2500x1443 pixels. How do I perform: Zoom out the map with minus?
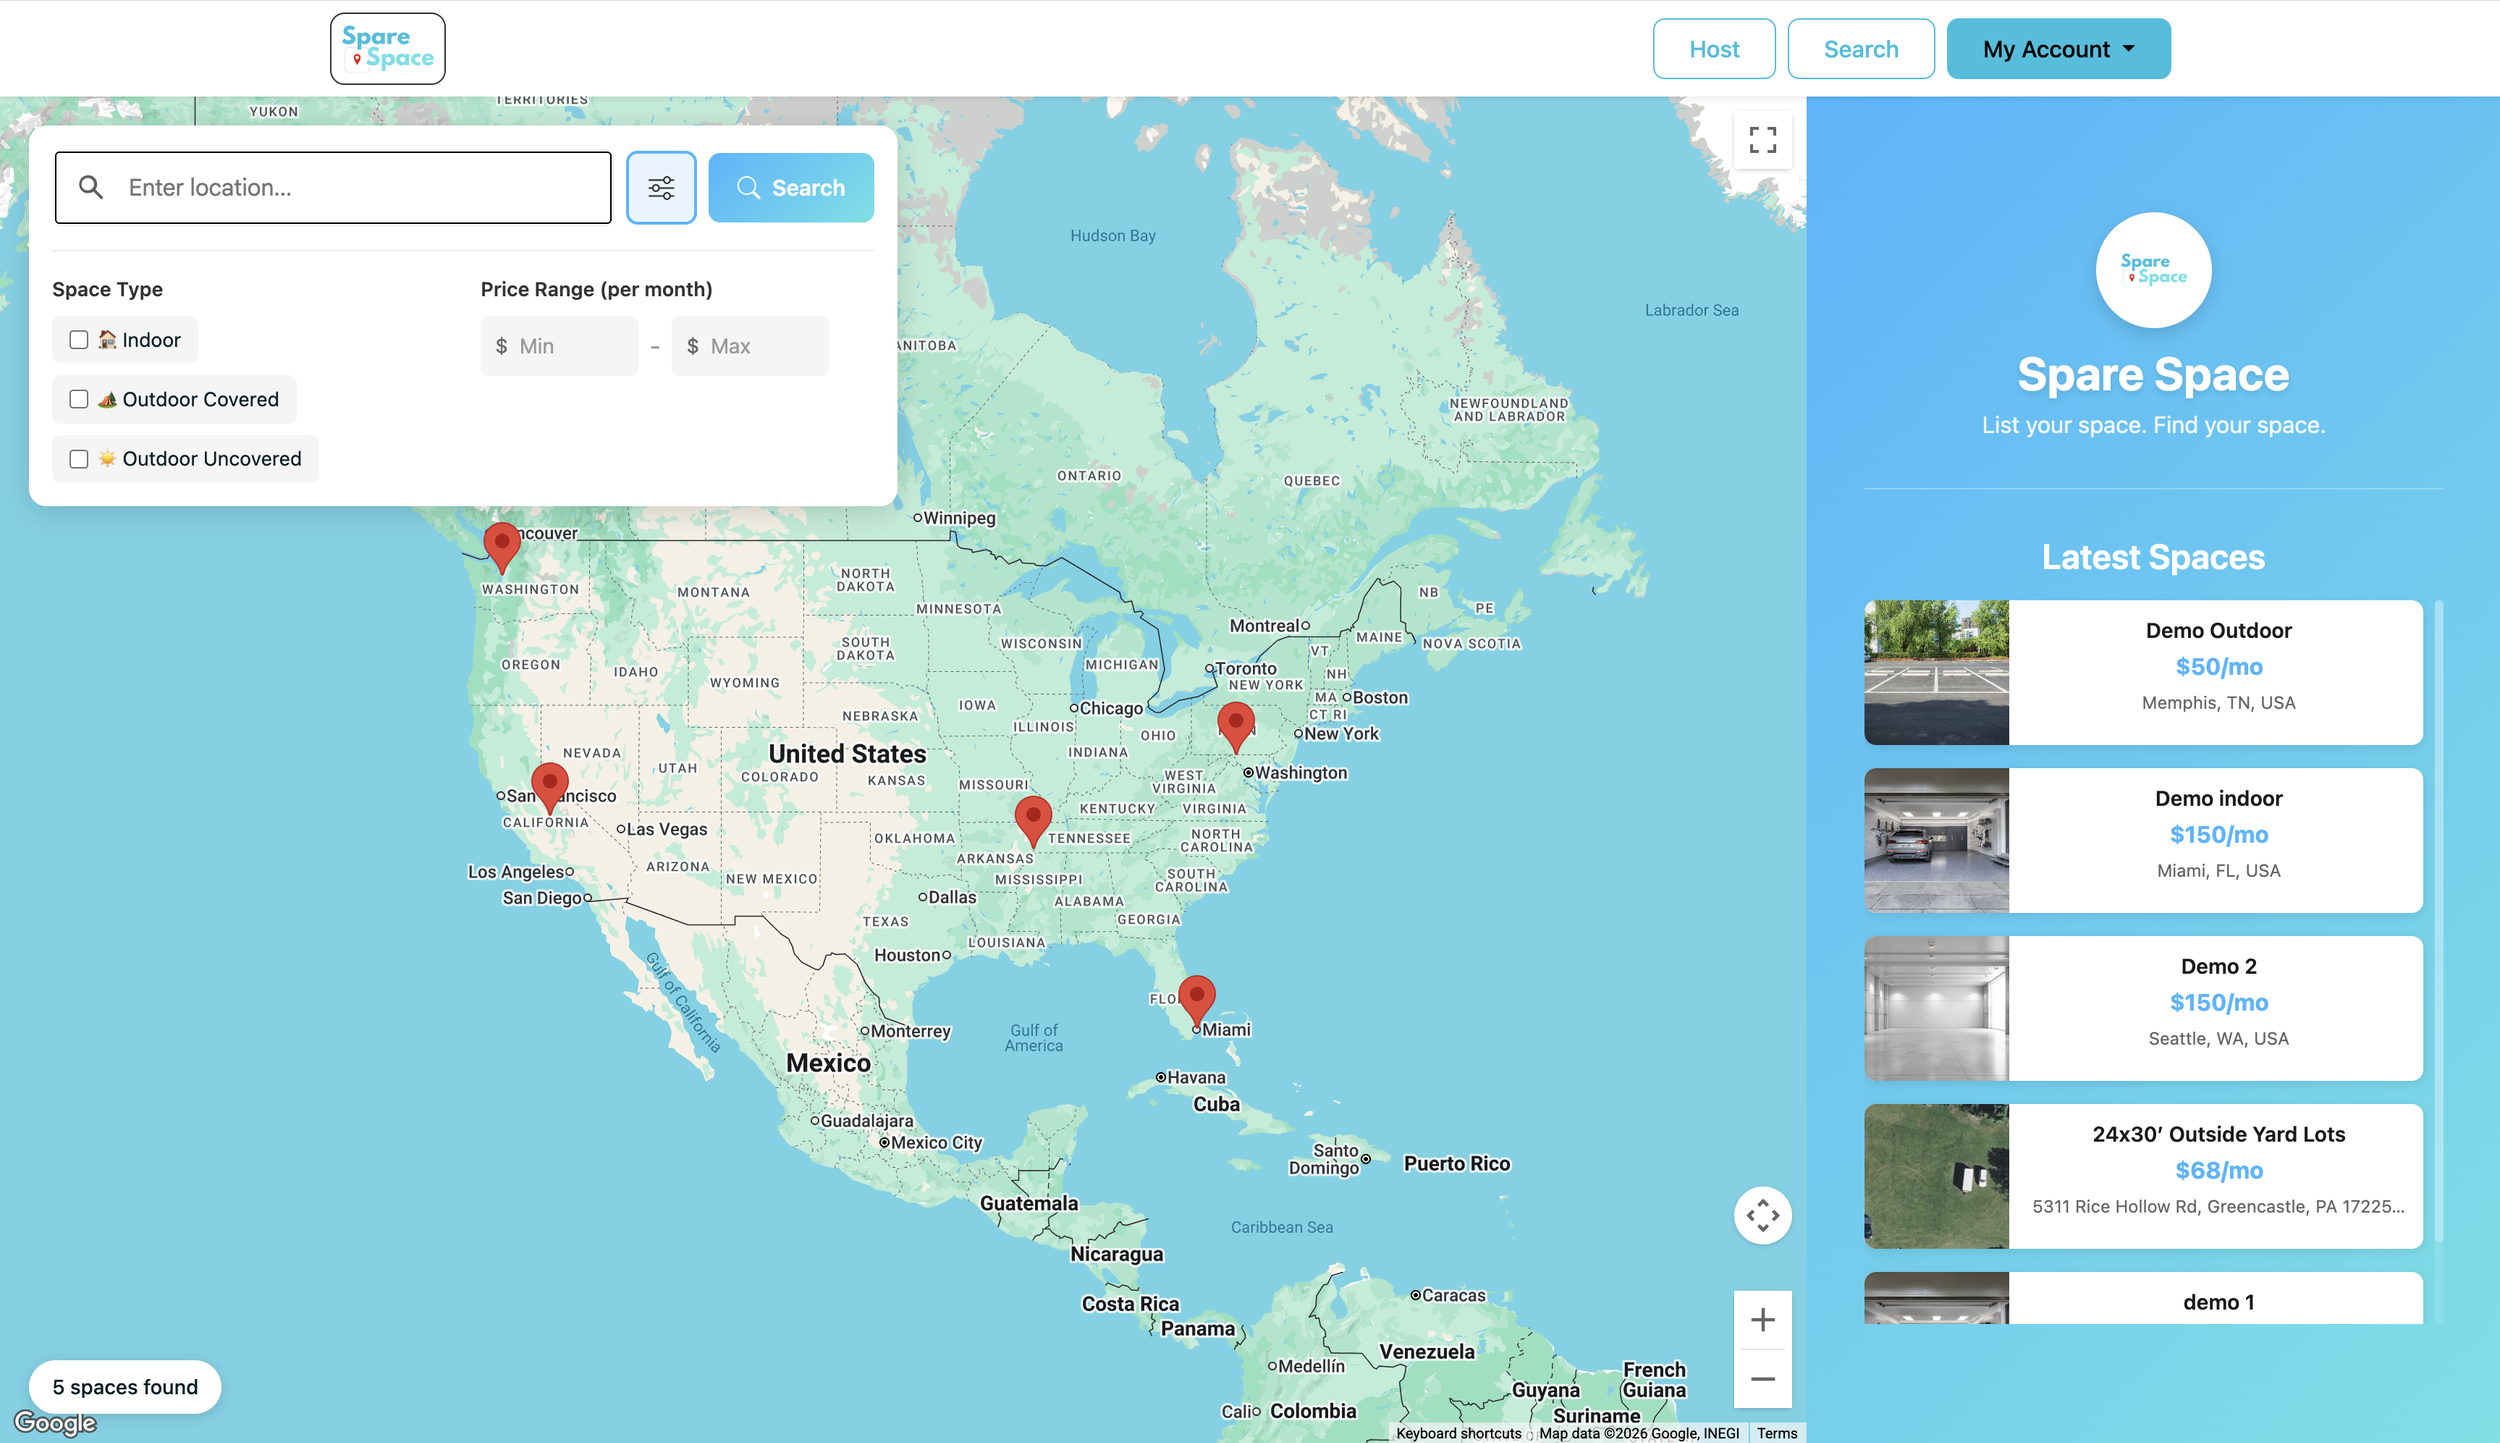click(1762, 1379)
